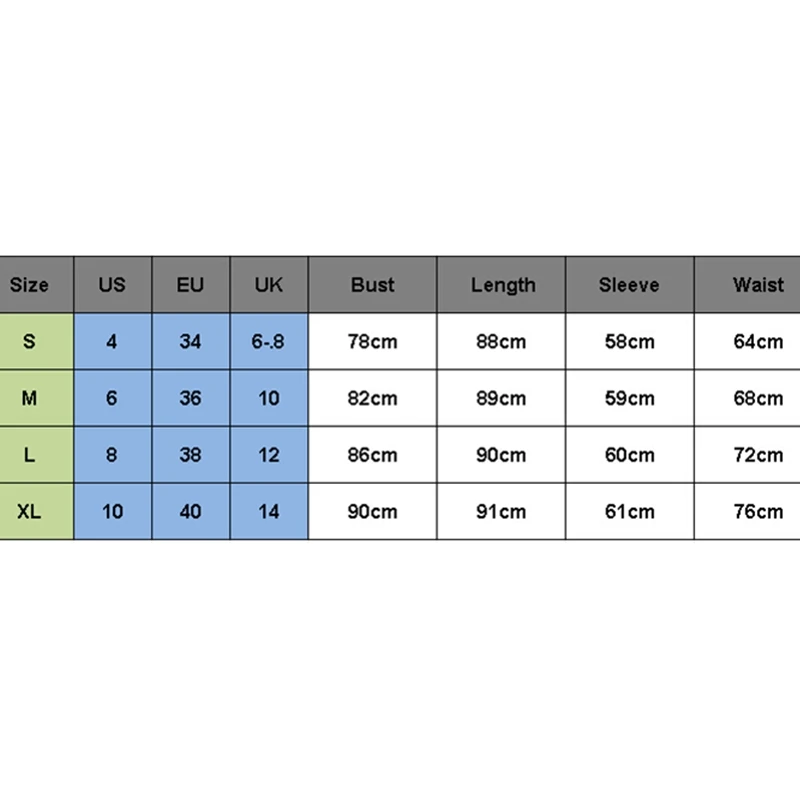Click the Waist header cell

757,285
